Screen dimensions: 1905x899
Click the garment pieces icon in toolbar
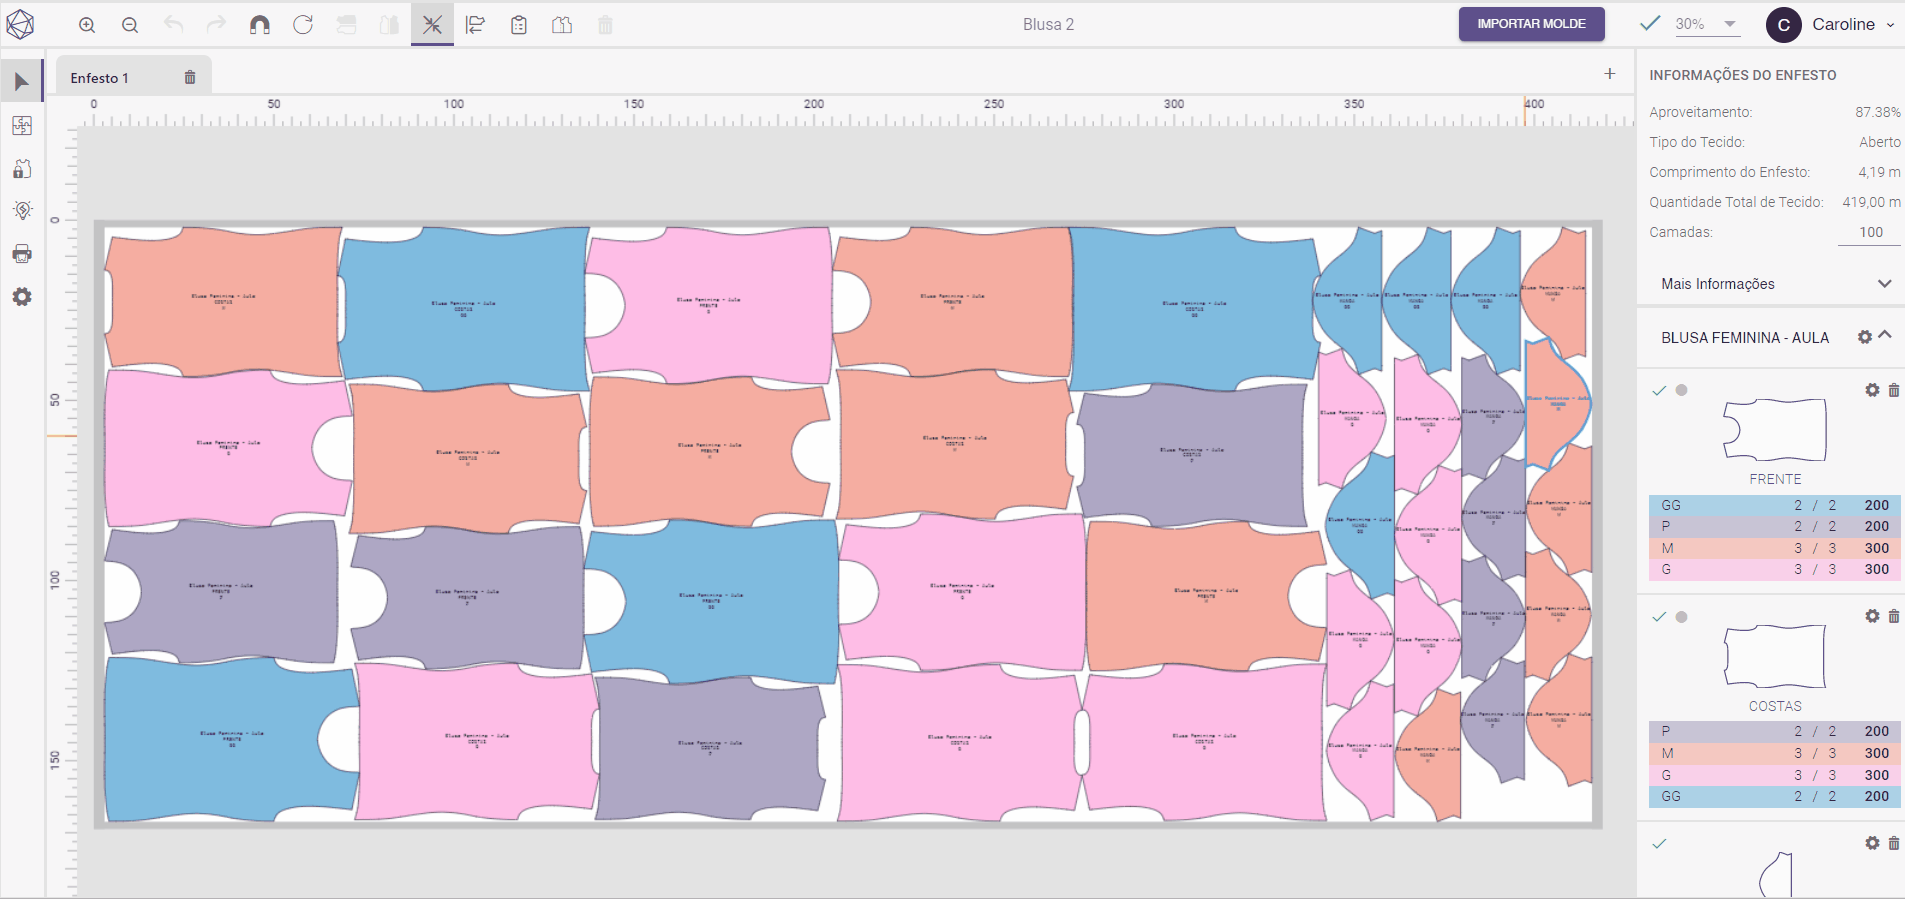[x=562, y=25]
